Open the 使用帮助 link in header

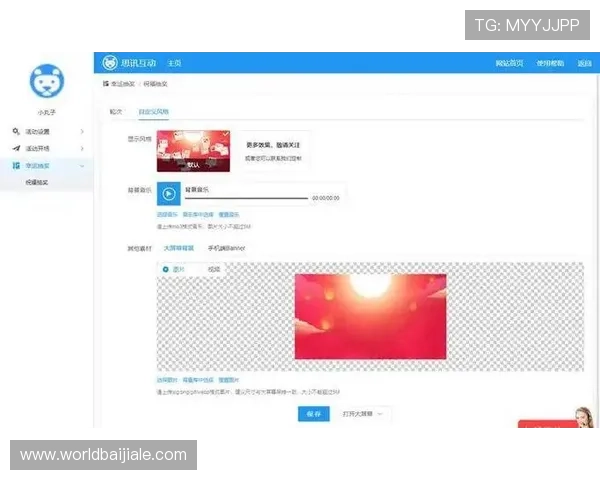pyautogui.click(x=550, y=63)
